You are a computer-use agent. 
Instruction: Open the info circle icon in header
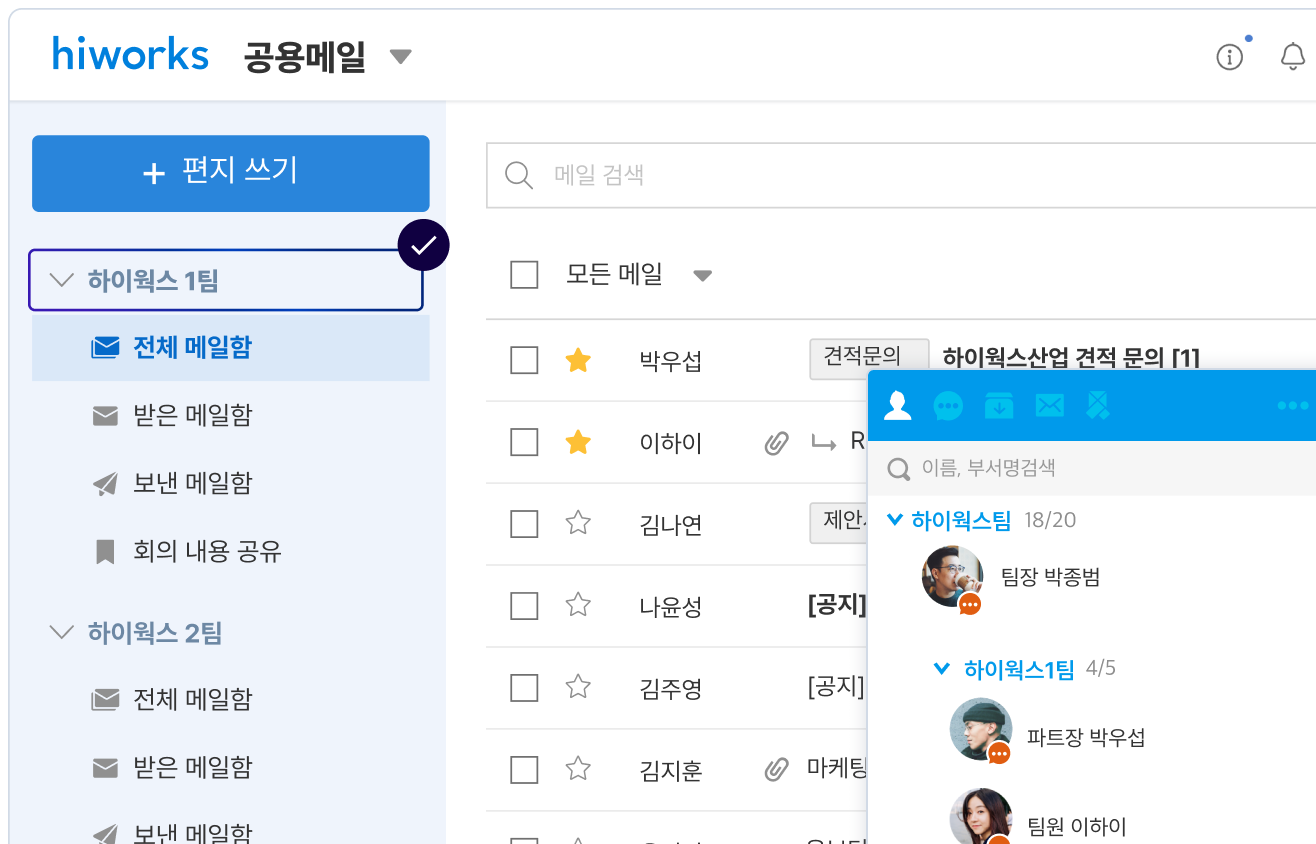tap(1229, 57)
